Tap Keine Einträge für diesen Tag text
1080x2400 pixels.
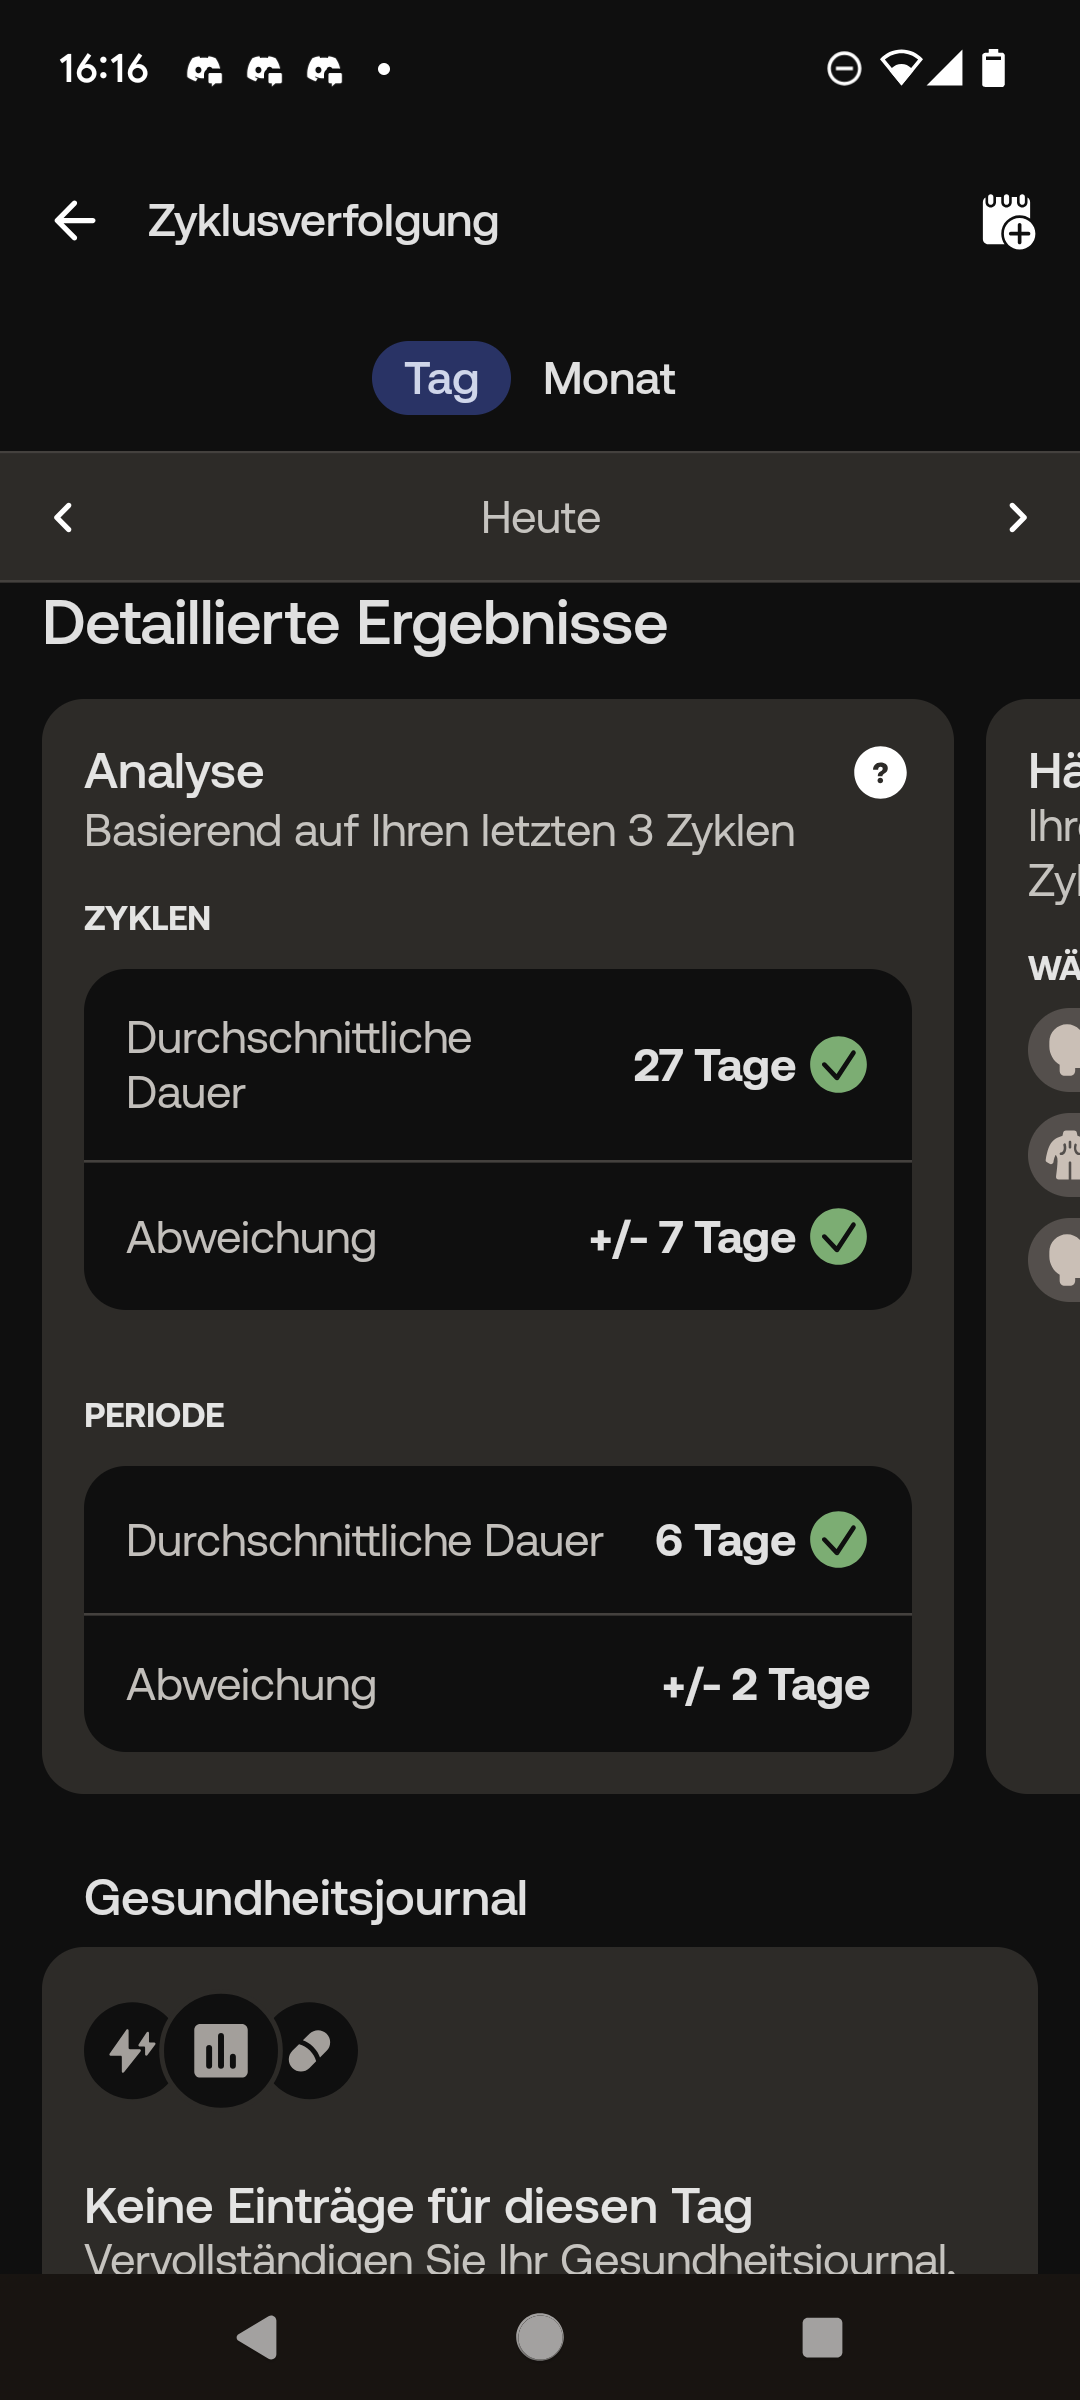(x=418, y=2206)
